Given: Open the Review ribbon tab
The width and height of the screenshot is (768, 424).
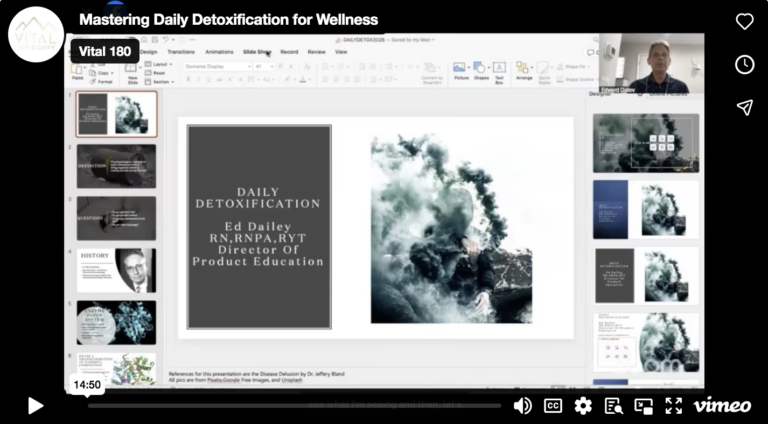Looking at the screenshot, I should 316,52.
